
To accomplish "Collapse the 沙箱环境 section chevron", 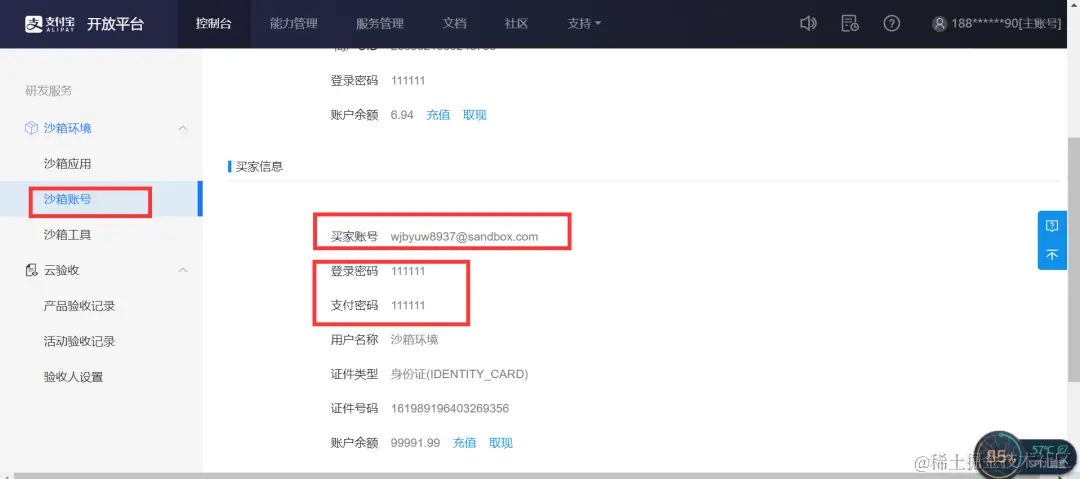I will [183, 128].
